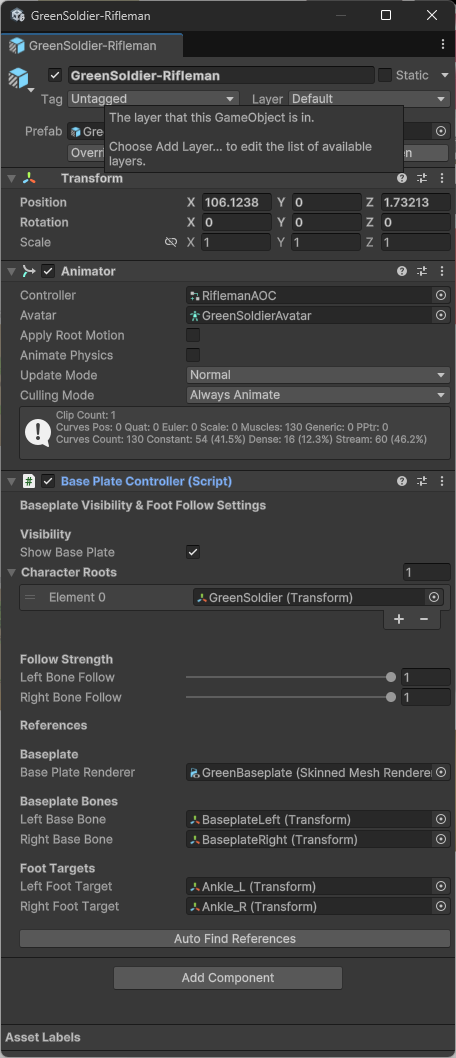456x1058 pixels.
Task: Open Base Plate Controller kebab menu
Action: [442, 481]
